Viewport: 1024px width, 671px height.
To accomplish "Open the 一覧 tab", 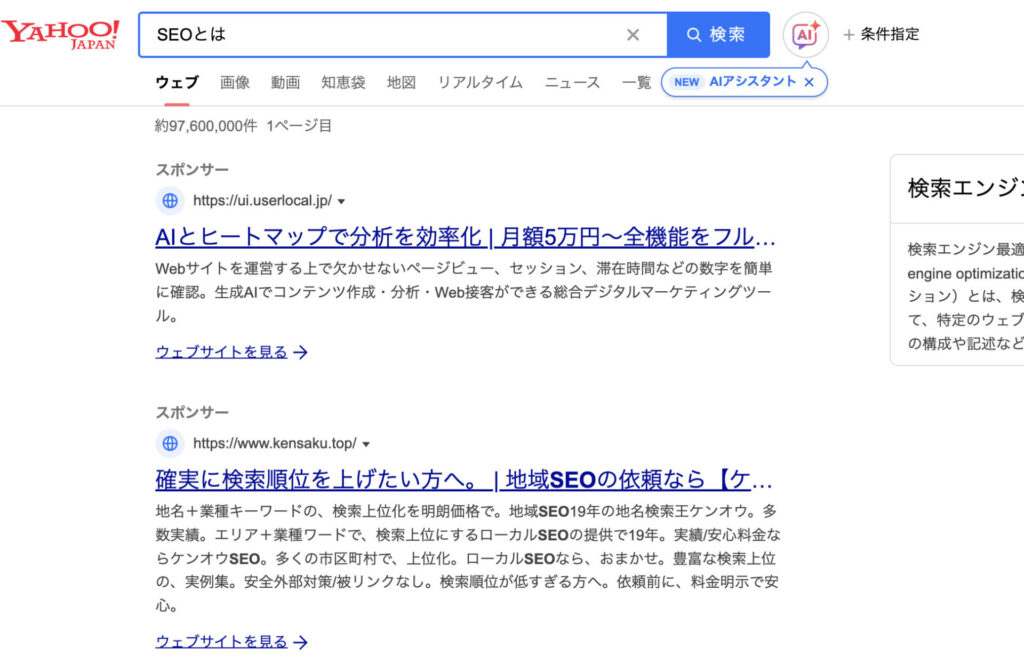I will coord(637,82).
